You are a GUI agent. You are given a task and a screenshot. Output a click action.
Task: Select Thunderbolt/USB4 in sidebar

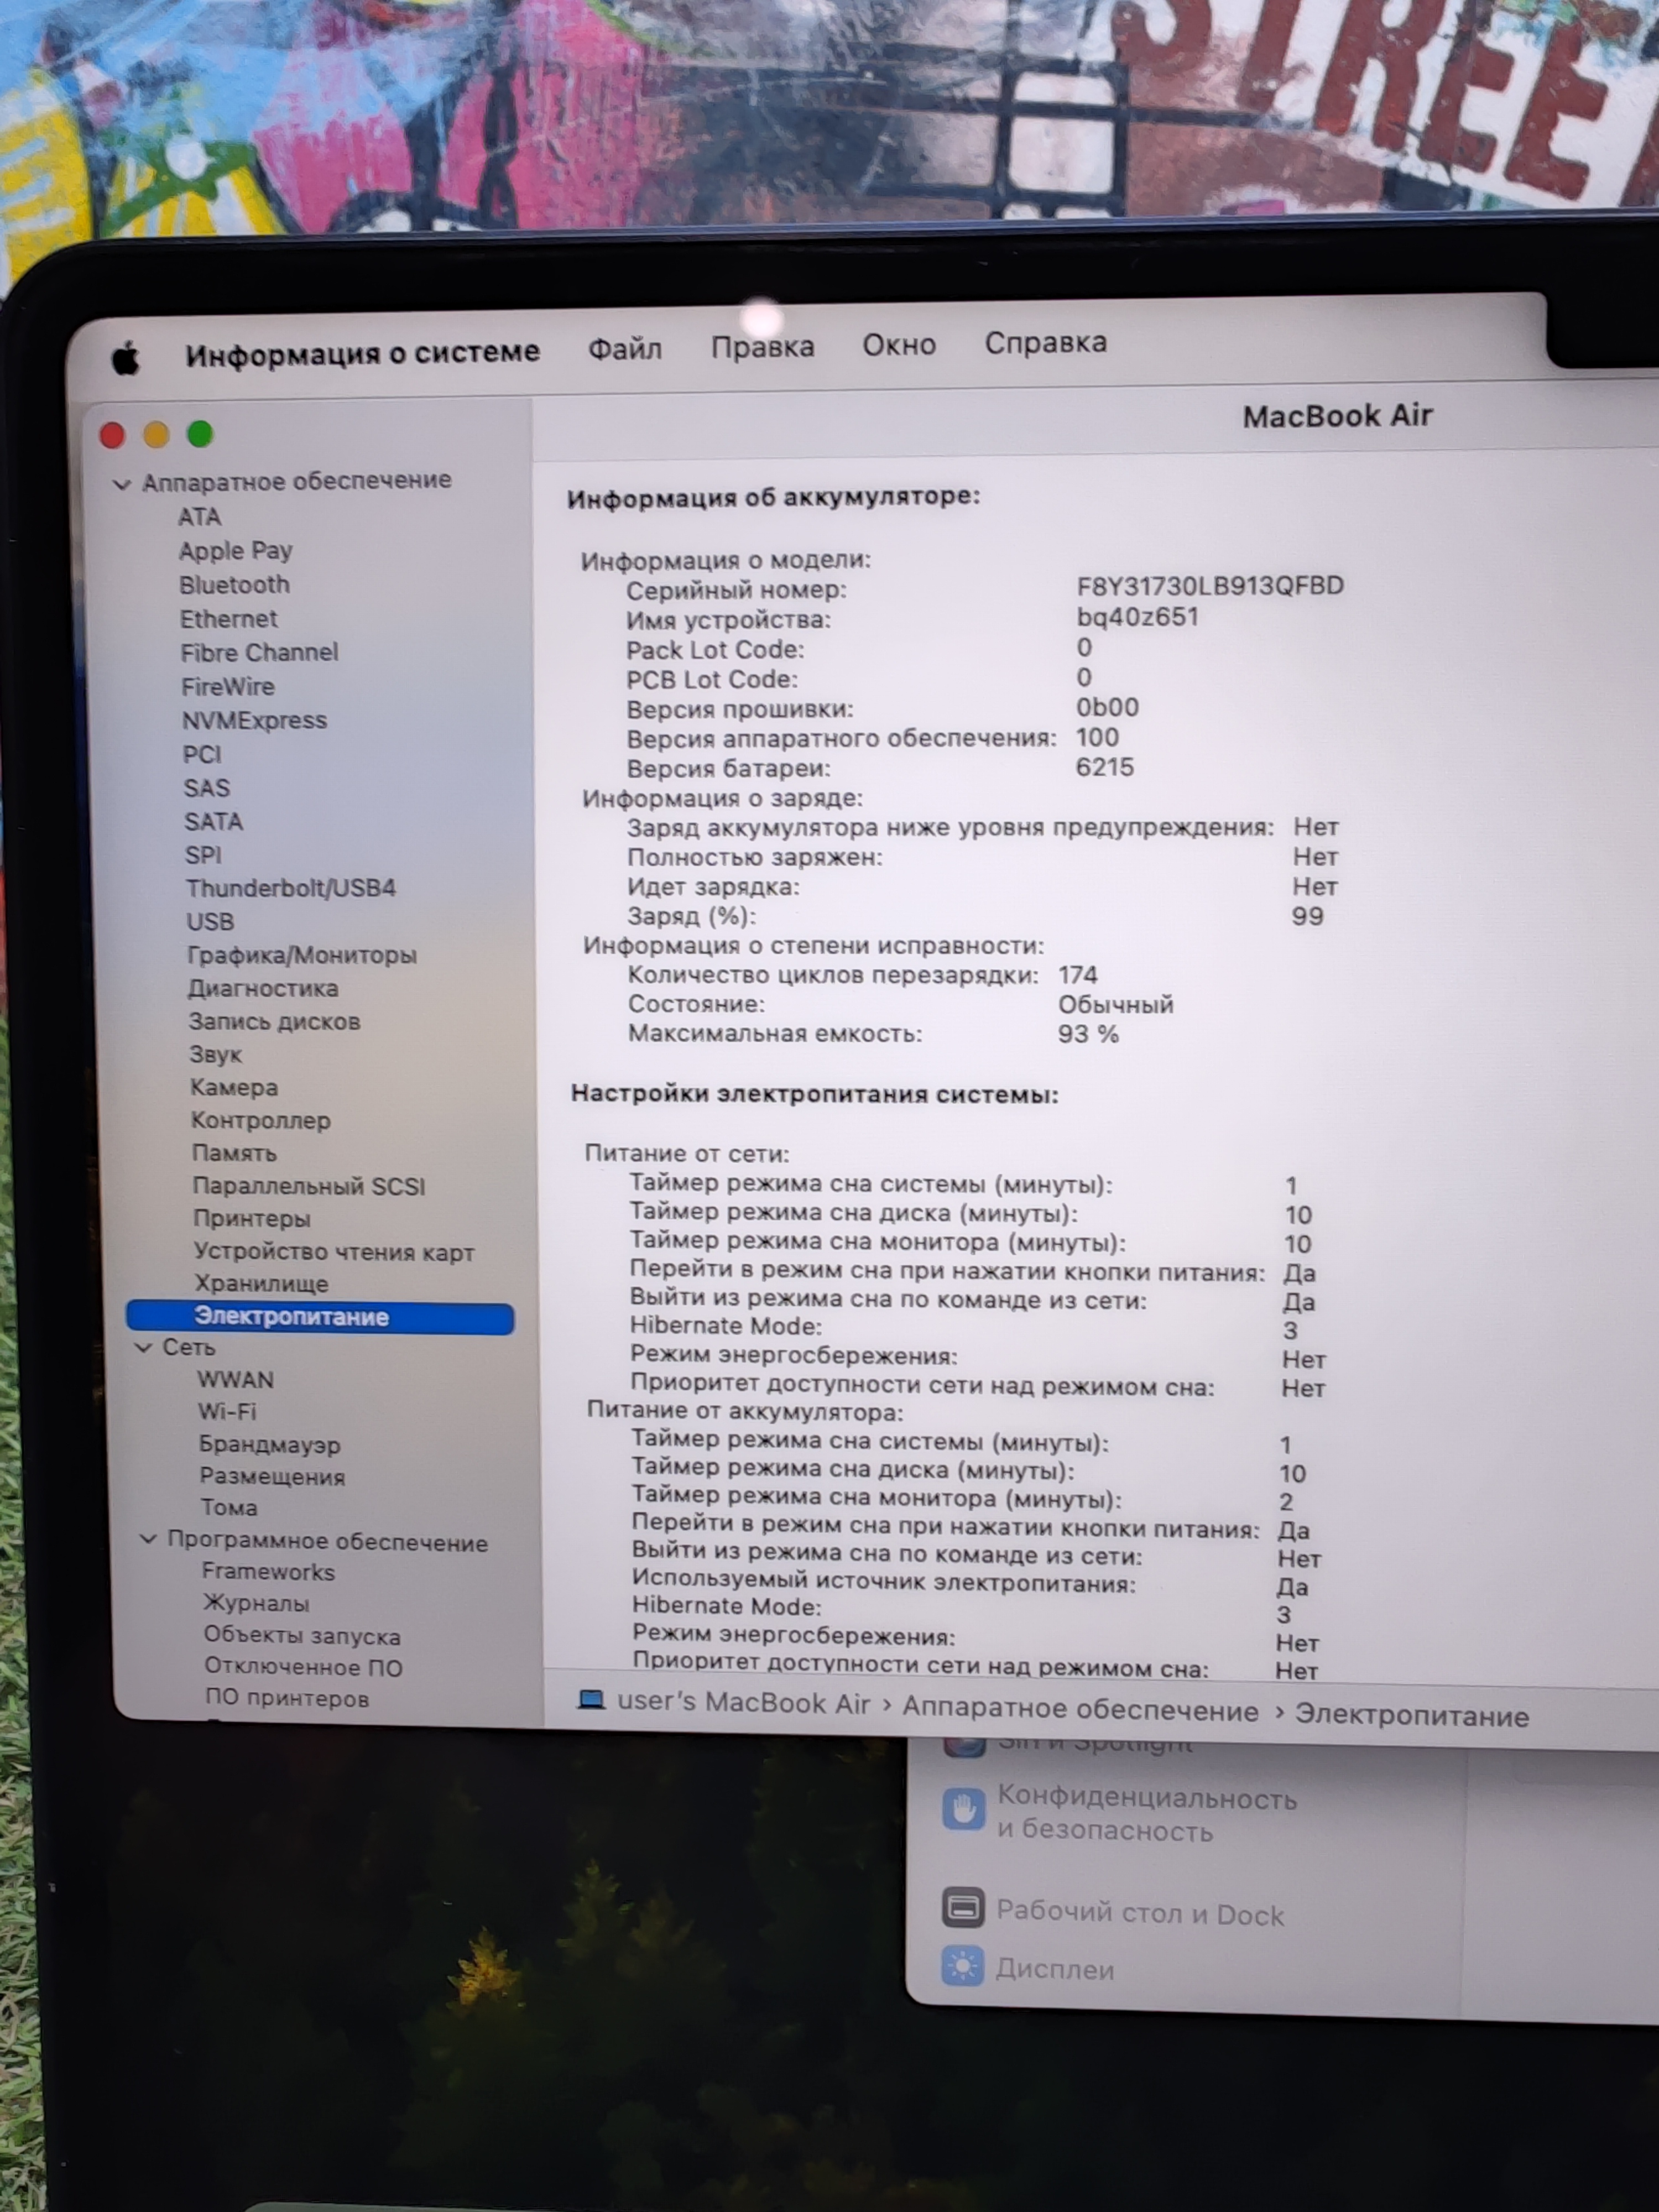(290, 888)
